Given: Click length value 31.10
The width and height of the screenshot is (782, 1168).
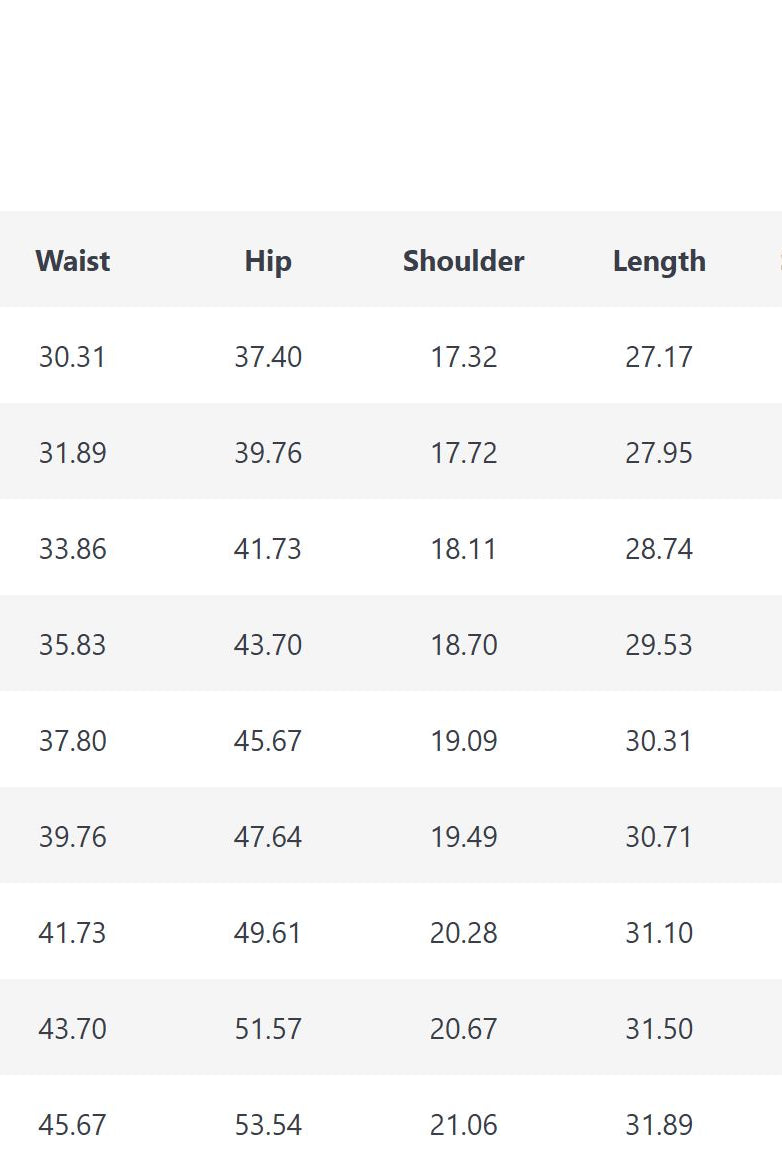Looking at the screenshot, I should coord(659,933).
